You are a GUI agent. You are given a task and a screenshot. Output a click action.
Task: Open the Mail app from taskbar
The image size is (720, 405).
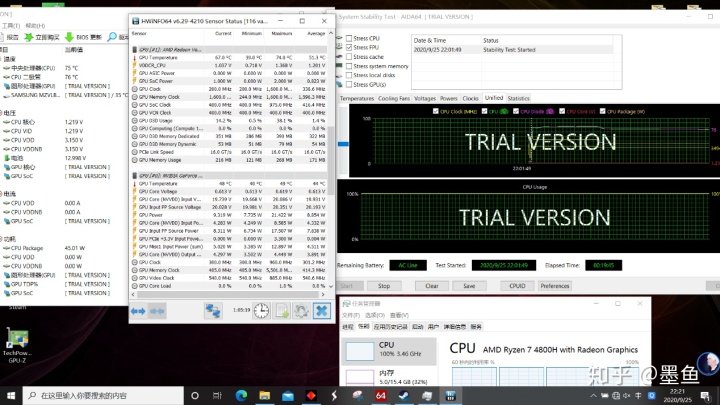coord(288,395)
